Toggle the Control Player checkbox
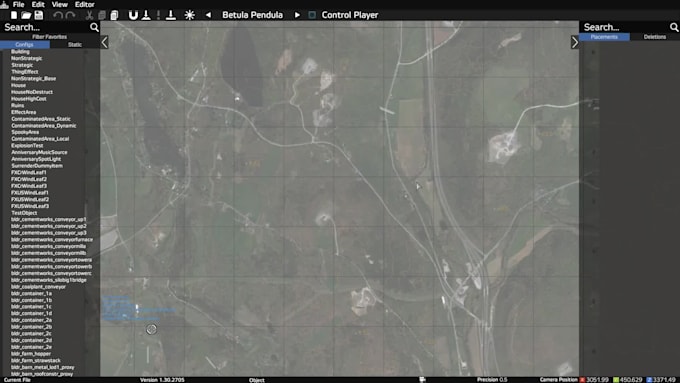The width and height of the screenshot is (680, 383). 312,15
